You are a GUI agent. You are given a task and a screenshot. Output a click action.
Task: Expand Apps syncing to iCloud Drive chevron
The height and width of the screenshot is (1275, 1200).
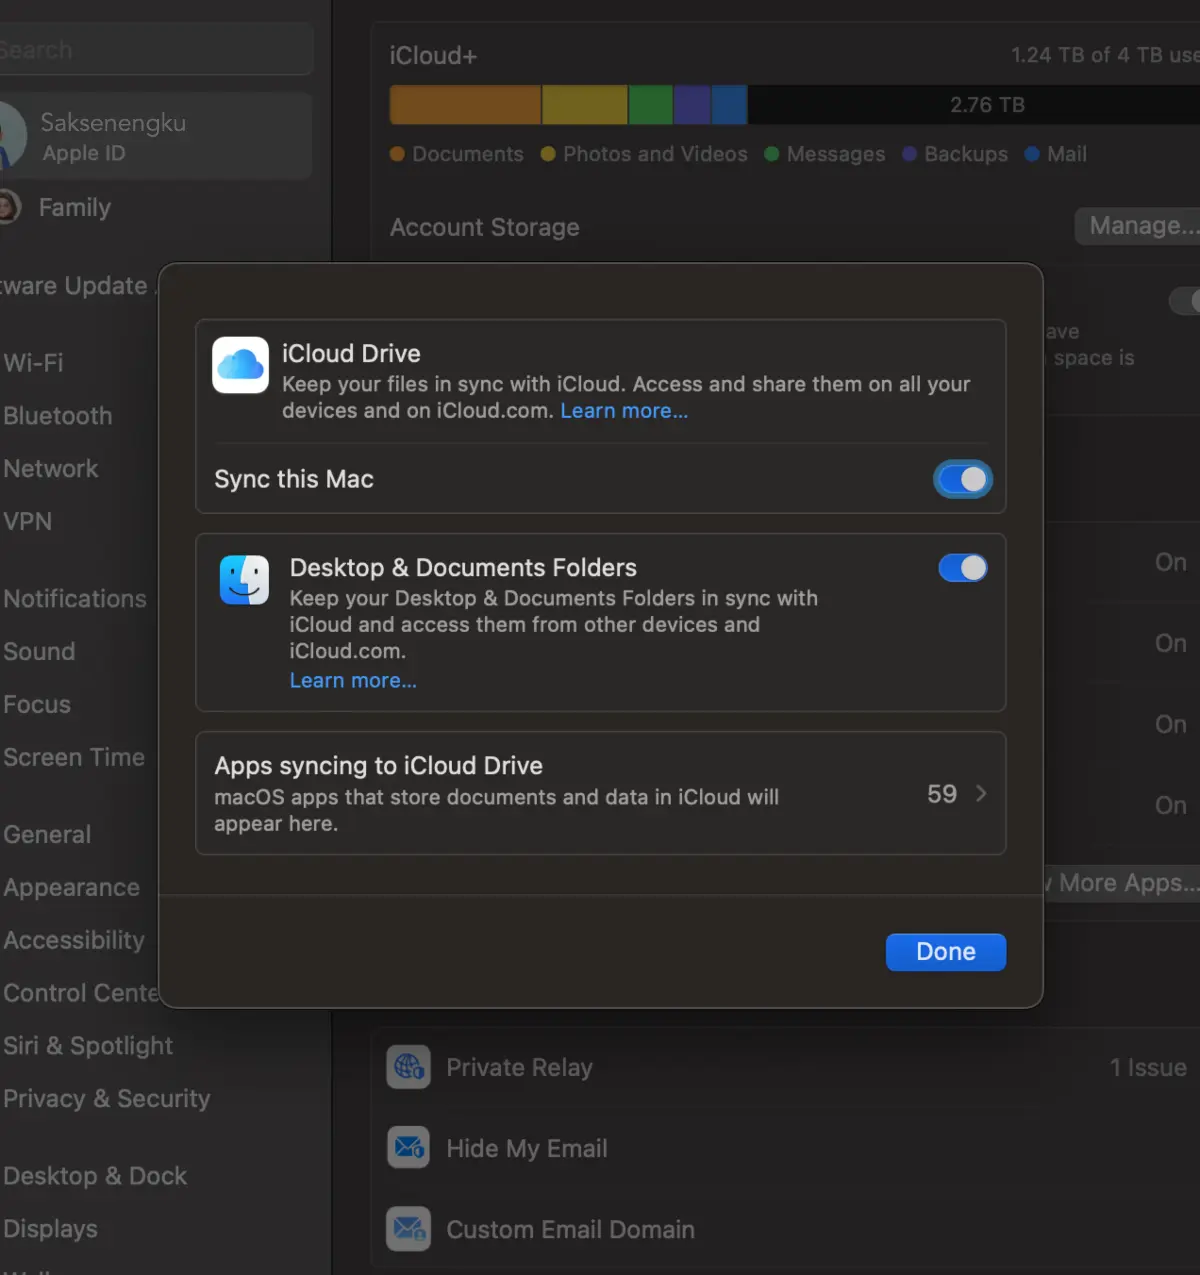click(x=980, y=793)
